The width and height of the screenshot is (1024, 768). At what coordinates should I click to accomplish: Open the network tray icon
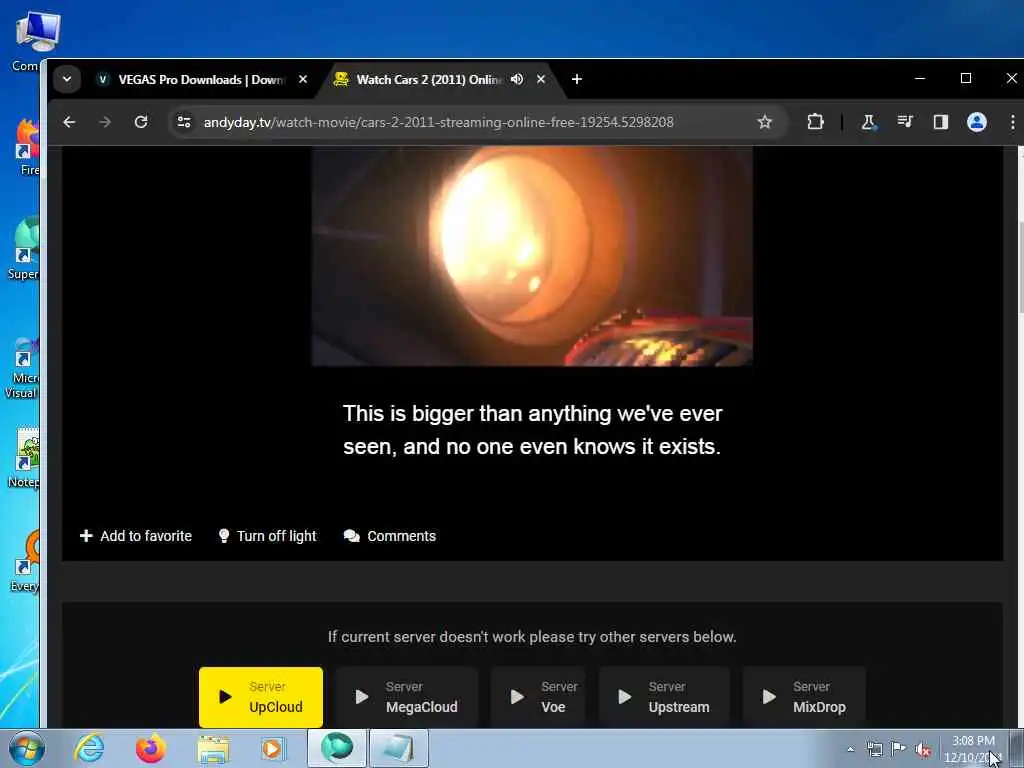[x=874, y=749]
